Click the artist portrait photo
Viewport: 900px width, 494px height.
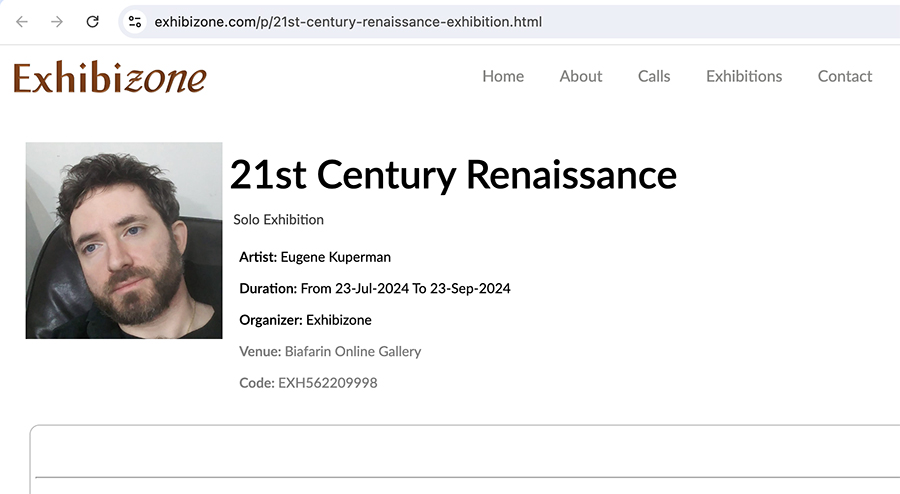point(124,240)
